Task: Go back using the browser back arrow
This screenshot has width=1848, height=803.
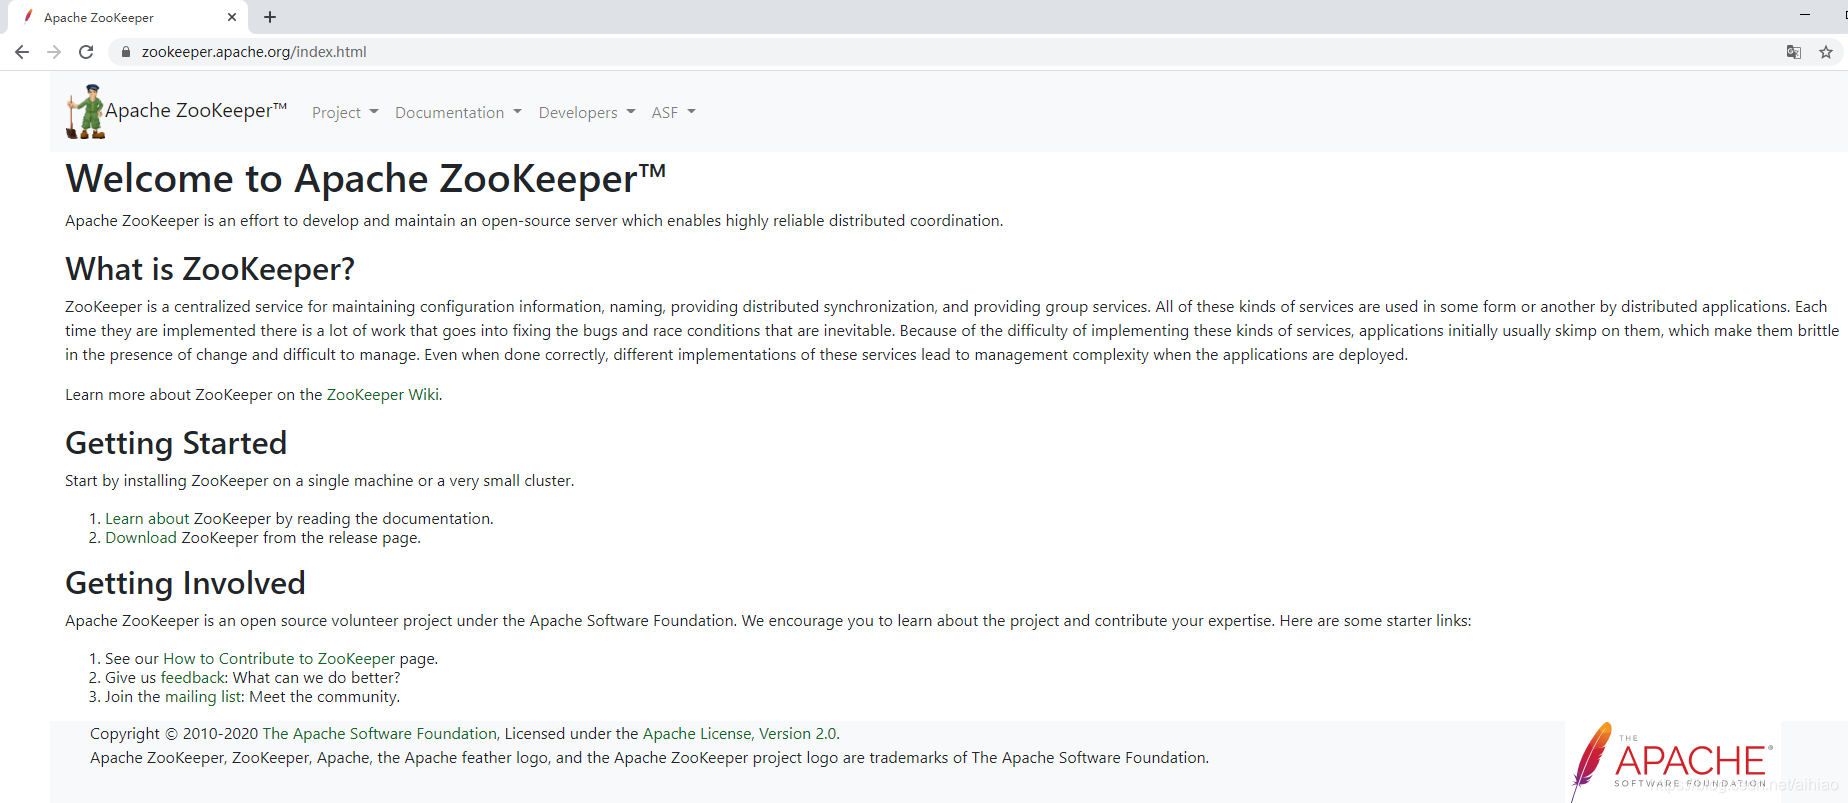Action: click(22, 52)
